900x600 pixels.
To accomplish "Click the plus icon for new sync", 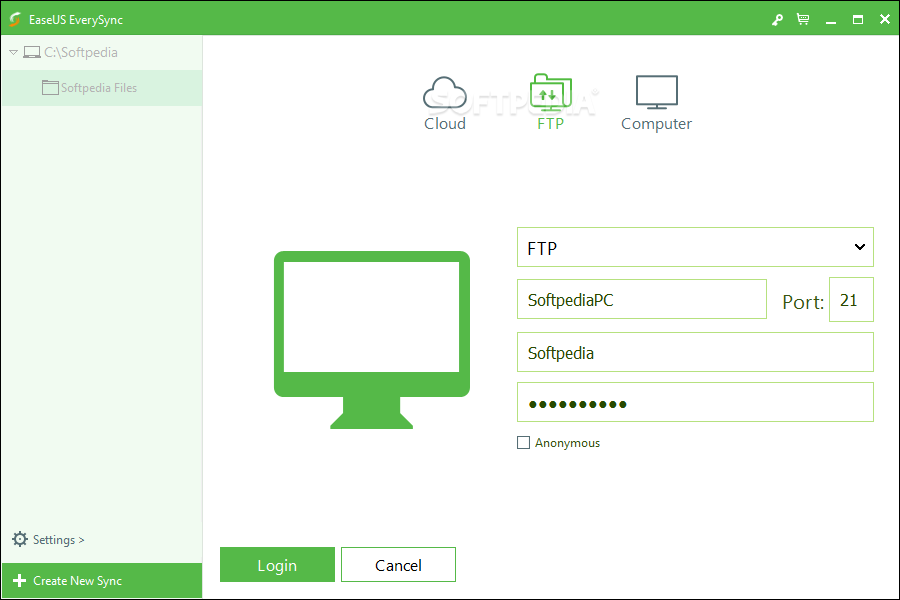I will (x=20, y=580).
